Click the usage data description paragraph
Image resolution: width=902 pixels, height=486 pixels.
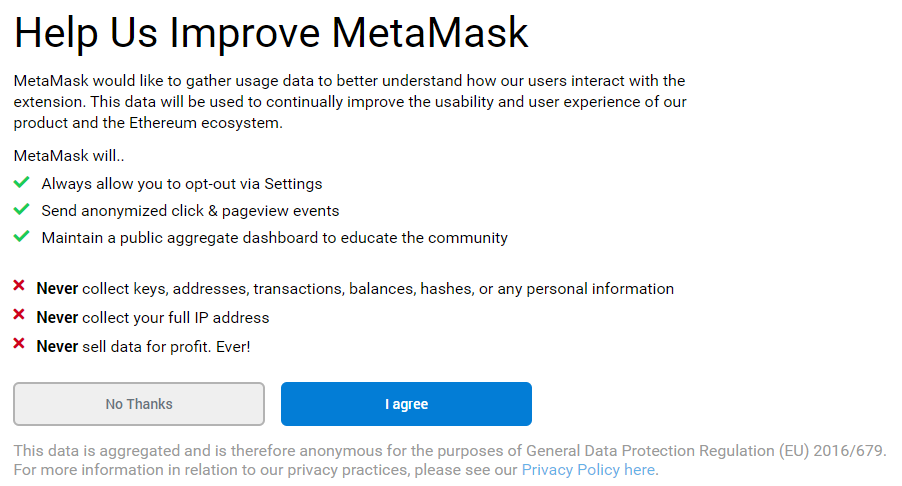coord(350,102)
